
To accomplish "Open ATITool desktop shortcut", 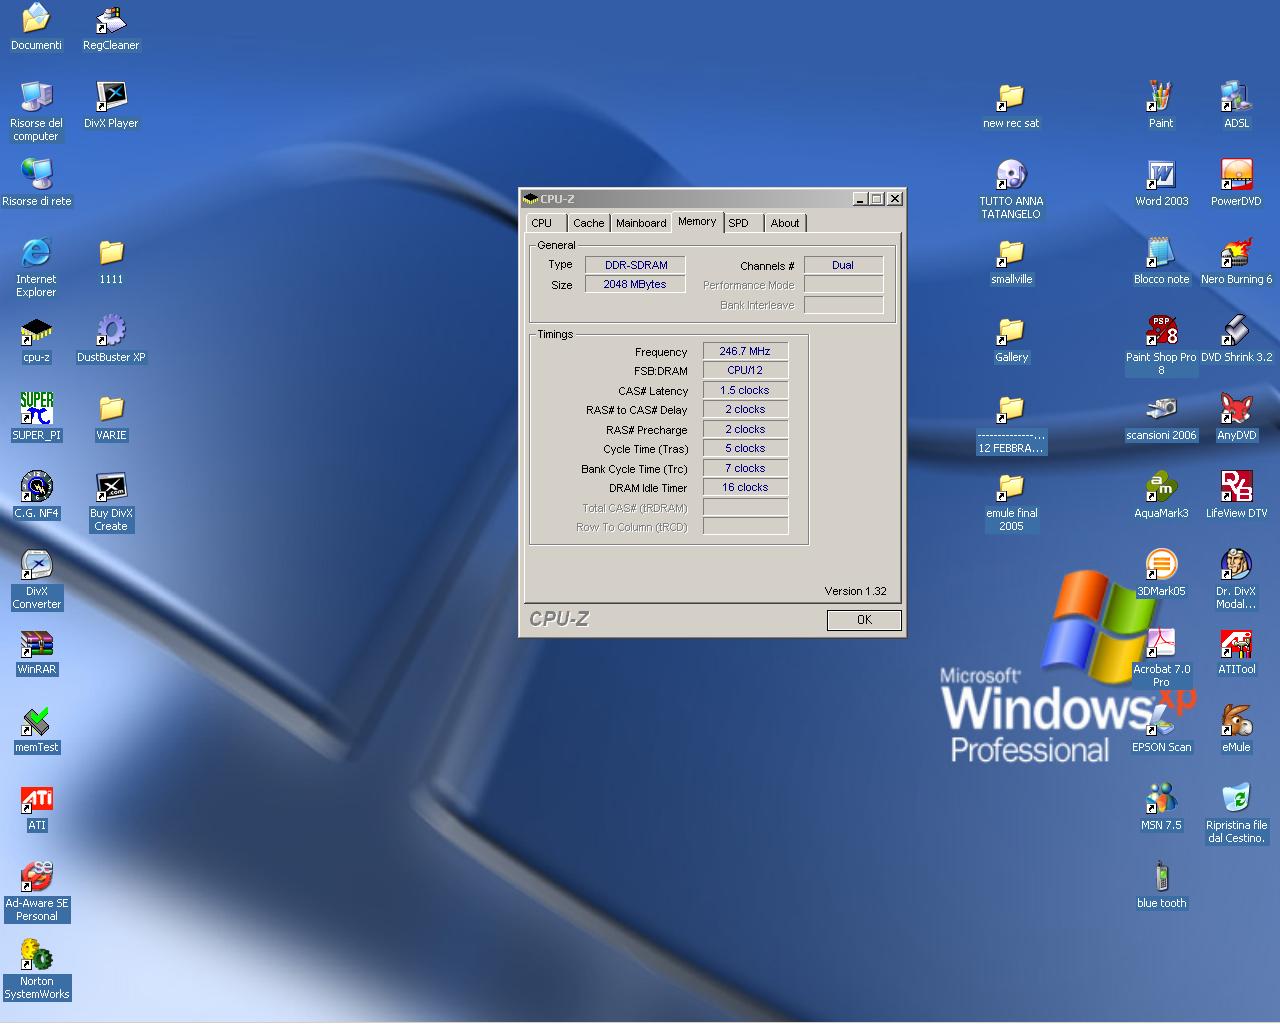I will (x=1236, y=651).
